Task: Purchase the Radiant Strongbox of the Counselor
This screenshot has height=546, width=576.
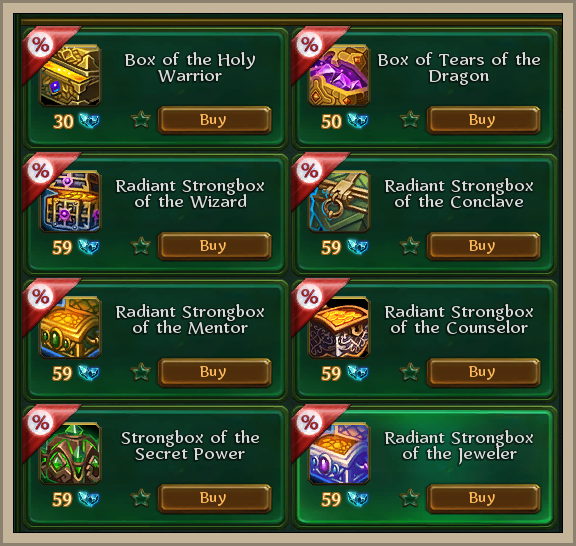Action: pos(483,372)
